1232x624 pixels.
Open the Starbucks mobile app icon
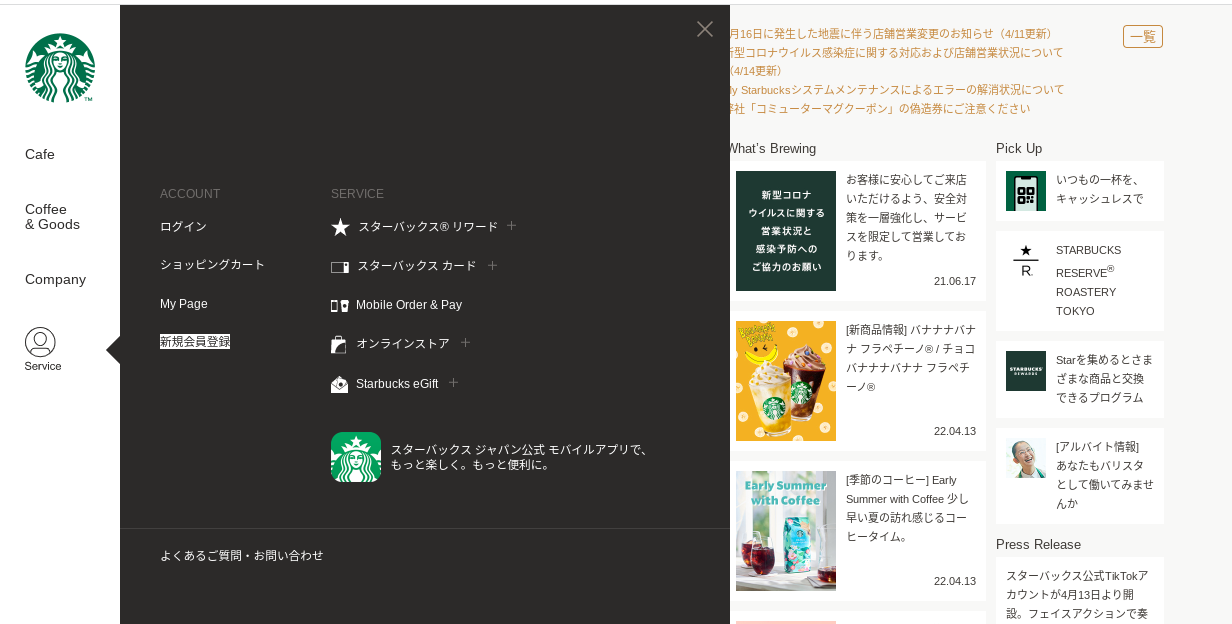(x=356, y=457)
